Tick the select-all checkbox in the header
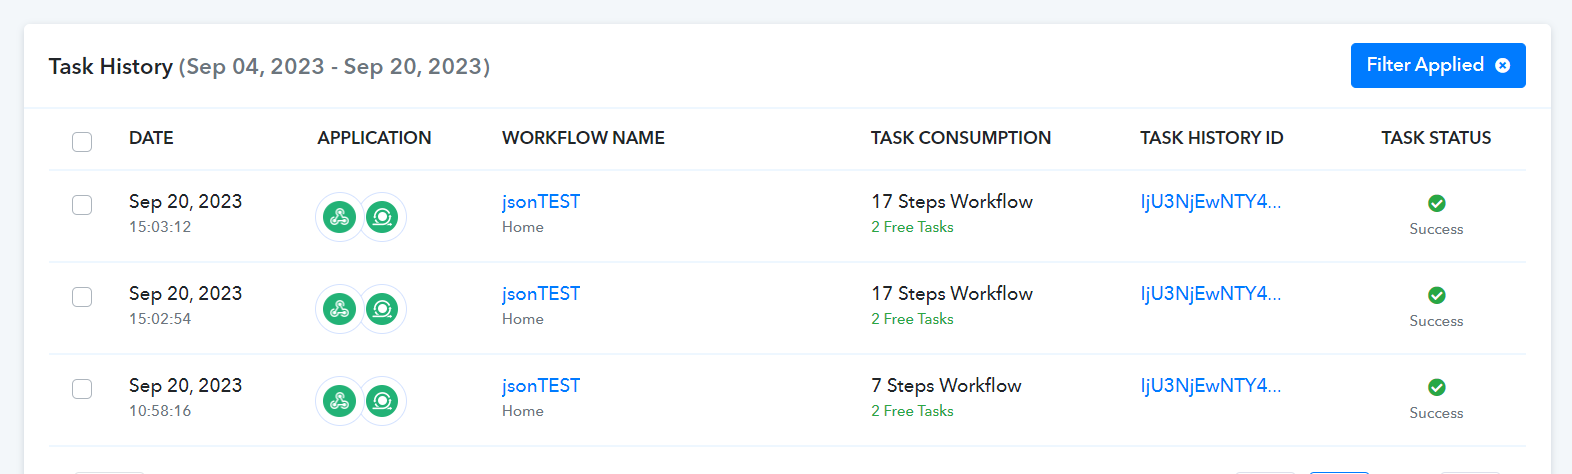This screenshot has width=1572, height=474. point(82,142)
